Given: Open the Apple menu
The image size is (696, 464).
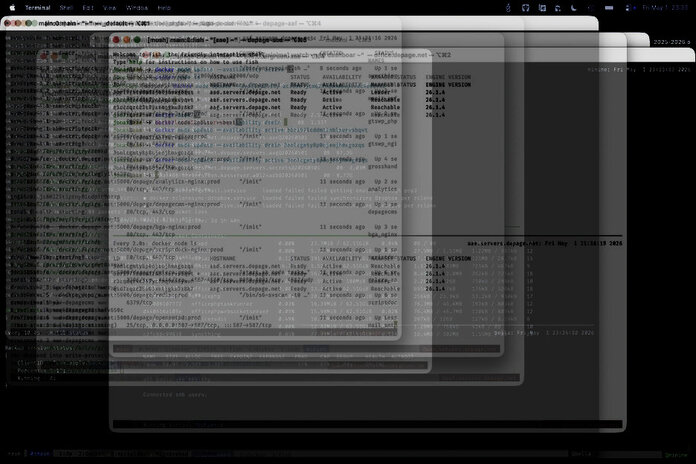Looking at the screenshot, I should click(12, 8).
